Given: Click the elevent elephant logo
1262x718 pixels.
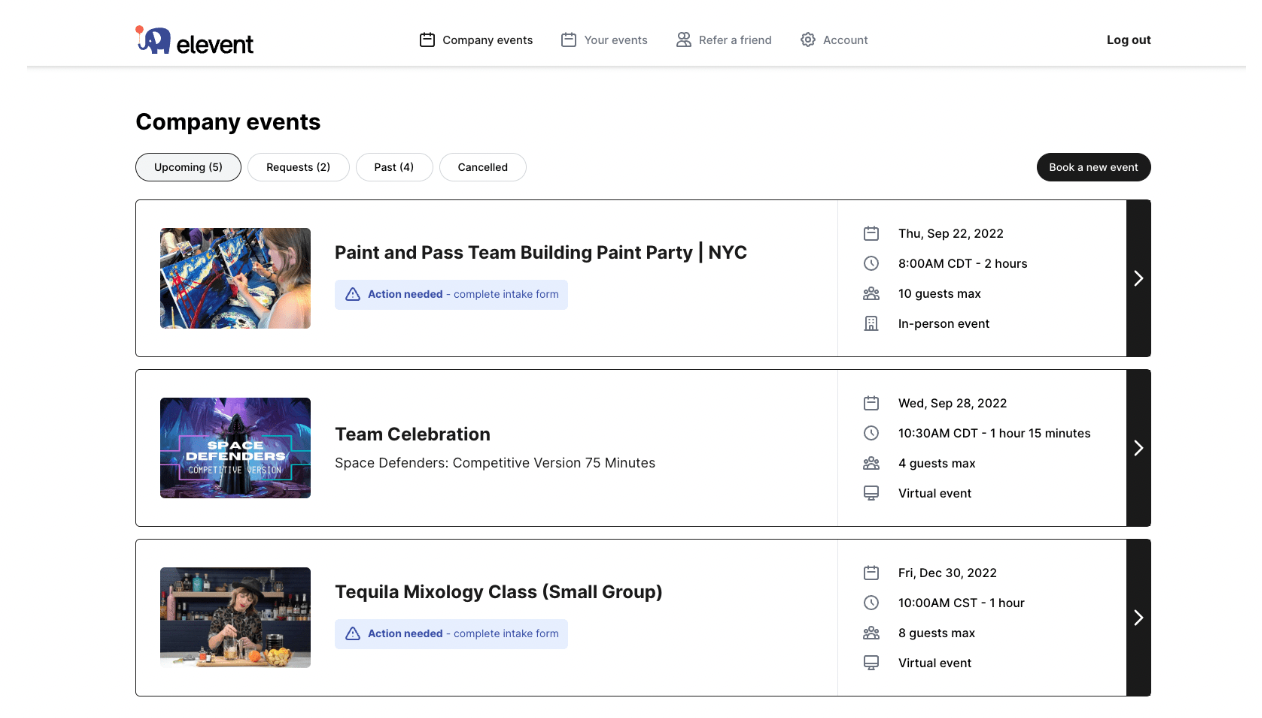Looking at the screenshot, I should (153, 40).
